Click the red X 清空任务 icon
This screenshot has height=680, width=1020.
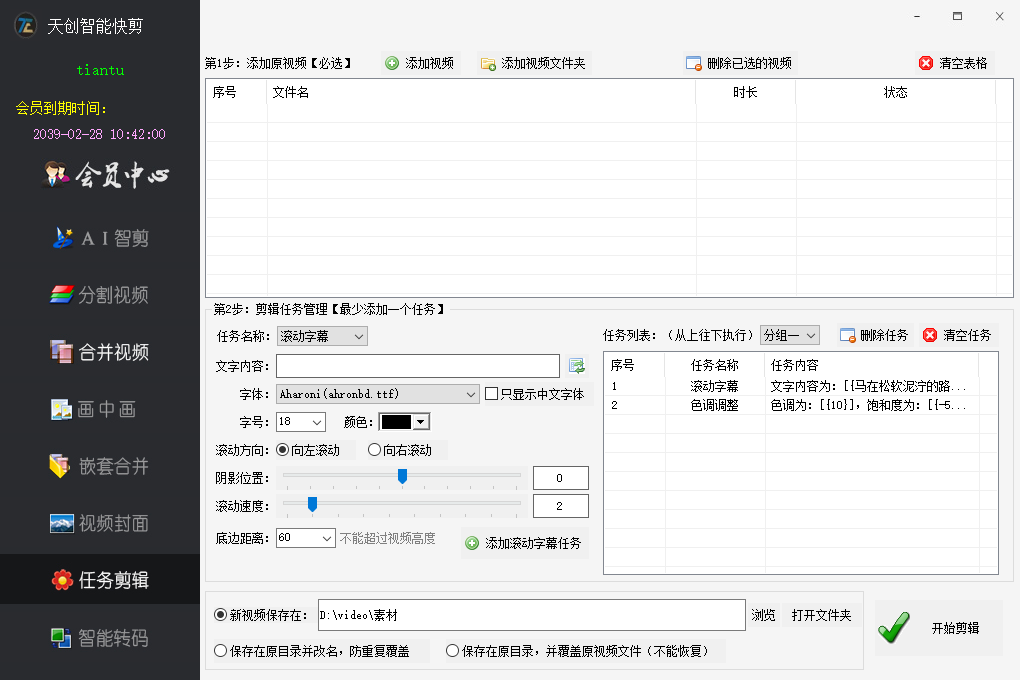(930, 335)
